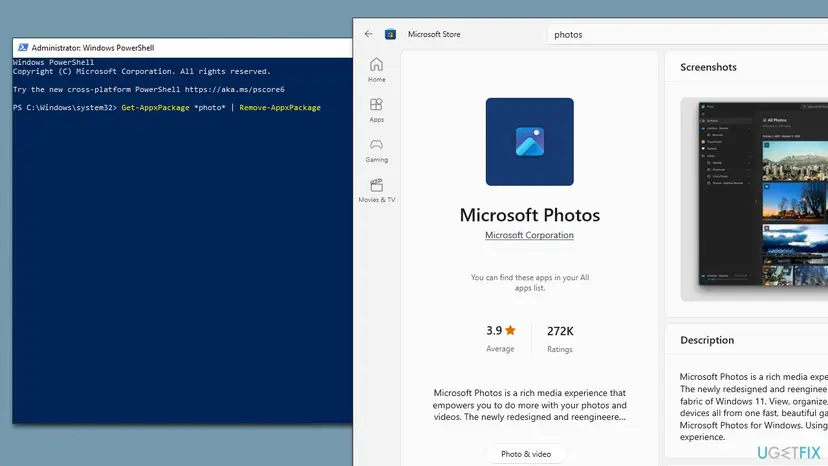Click the Microsoft Photos app icon
828x466 pixels.
[x=530, y=142]
